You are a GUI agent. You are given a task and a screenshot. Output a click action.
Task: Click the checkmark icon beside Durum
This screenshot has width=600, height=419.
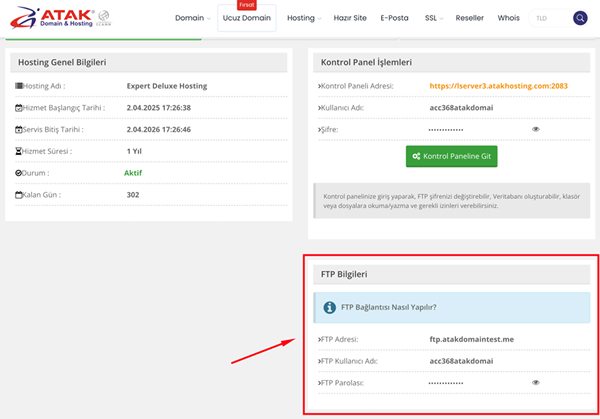(x=18, y=173)
